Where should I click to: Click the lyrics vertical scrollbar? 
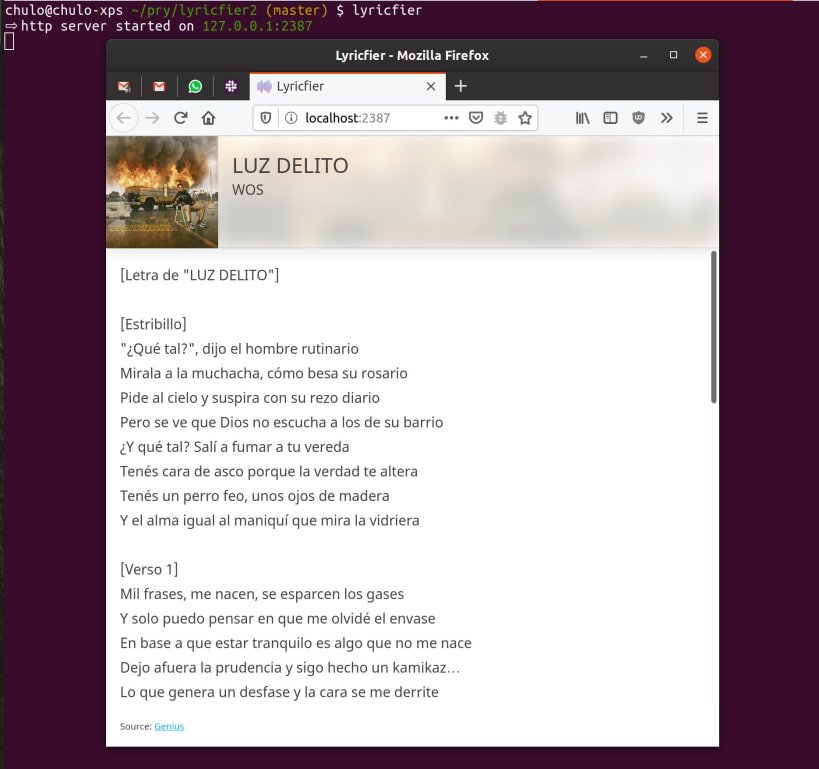[x=713, y=327]
